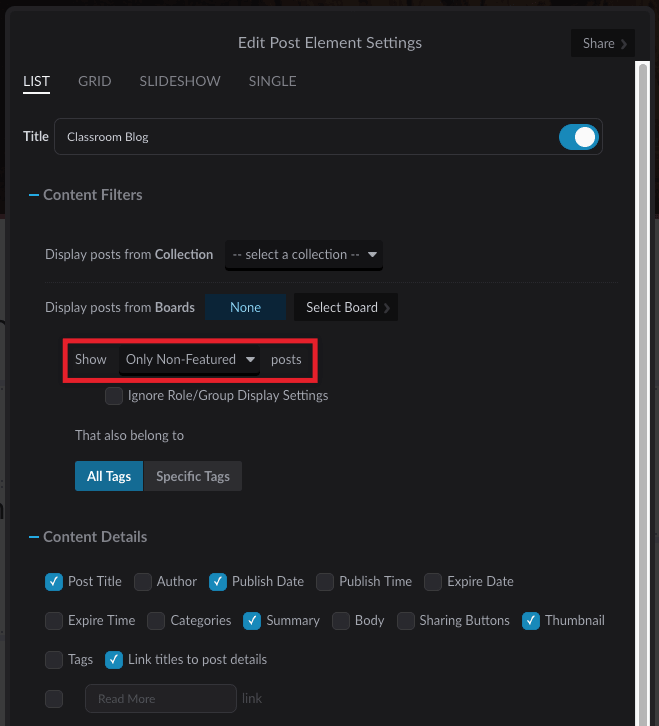The width and height of the screenshot is (659, 726).
Task: Switch to the SLIDESHOW tab
Action: 180,81
